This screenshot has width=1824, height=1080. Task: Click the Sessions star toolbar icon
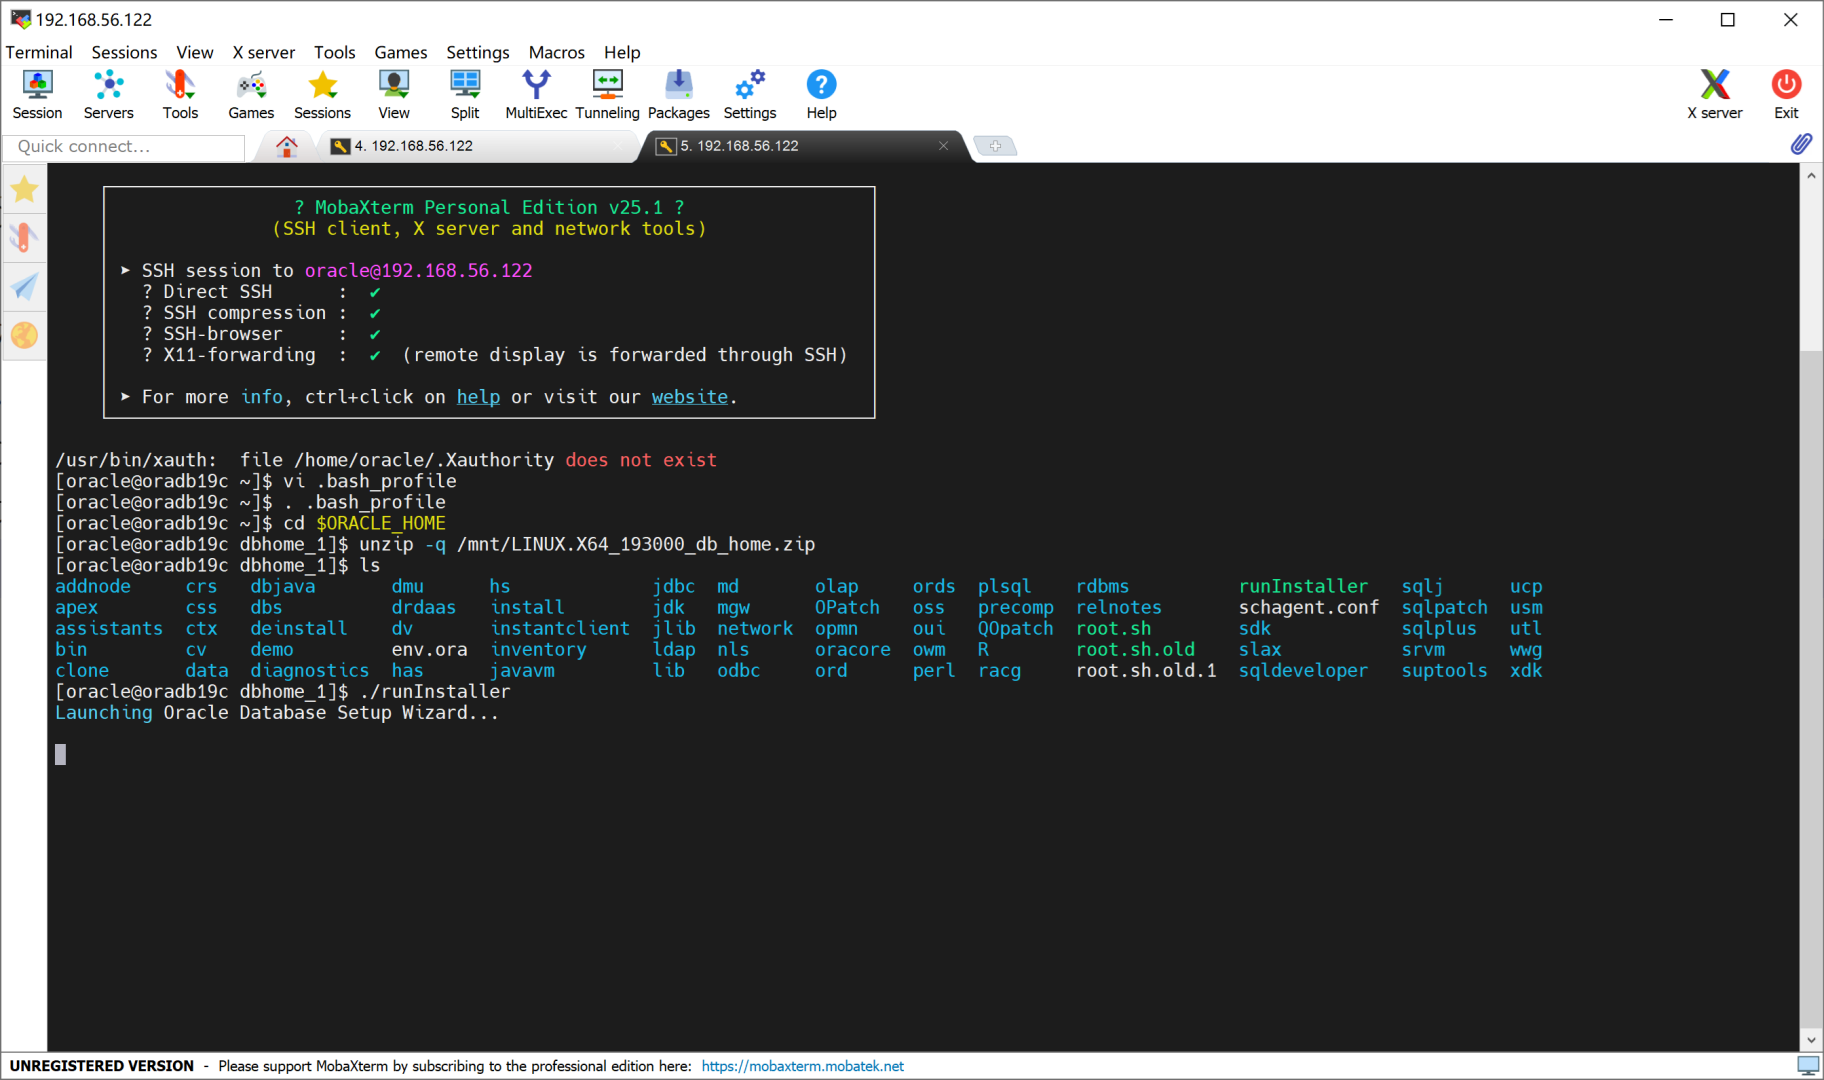[x=322, y=95]
